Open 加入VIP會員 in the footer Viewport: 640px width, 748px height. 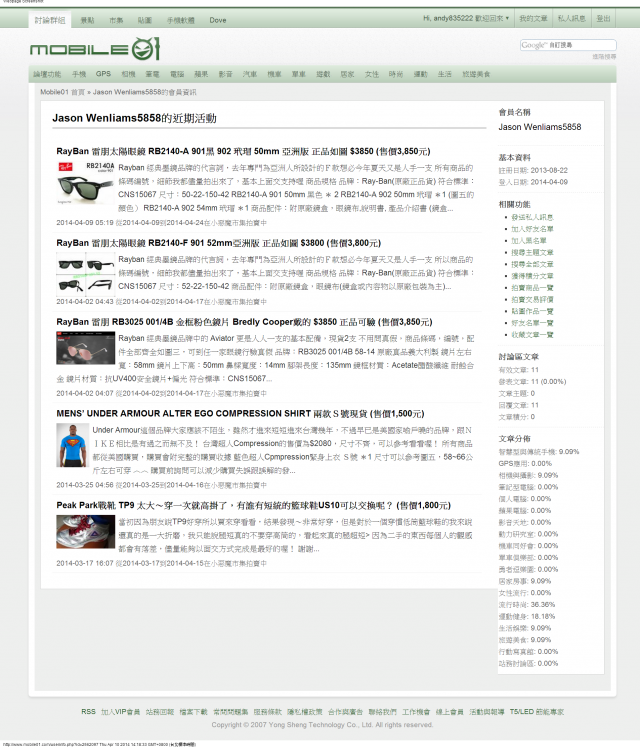[120, 712]
